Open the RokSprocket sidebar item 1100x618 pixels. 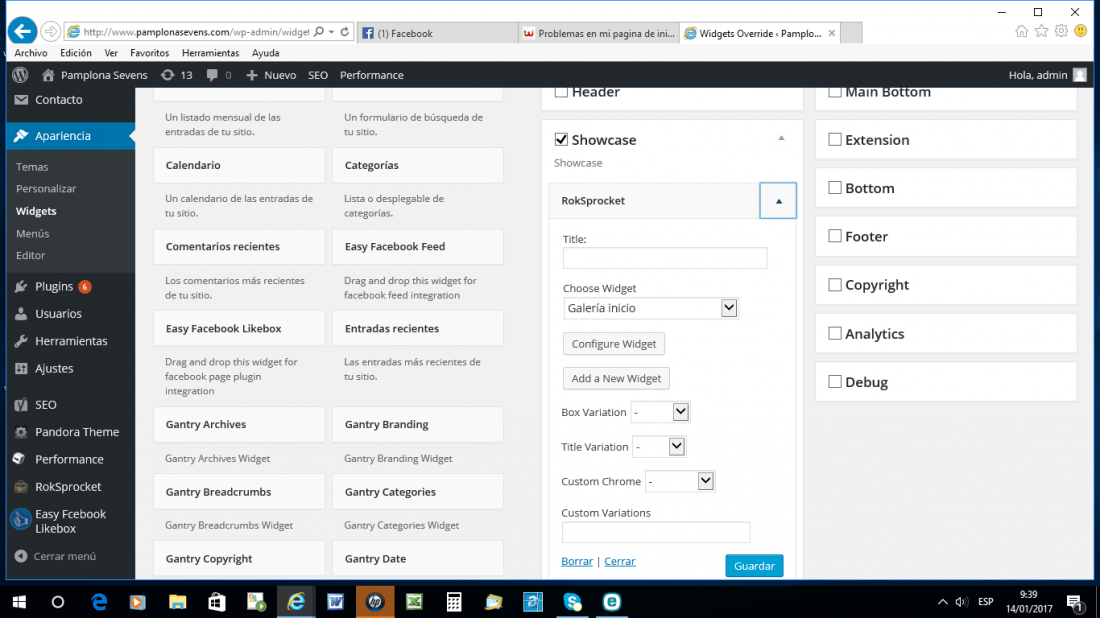[x=70, y=486]
